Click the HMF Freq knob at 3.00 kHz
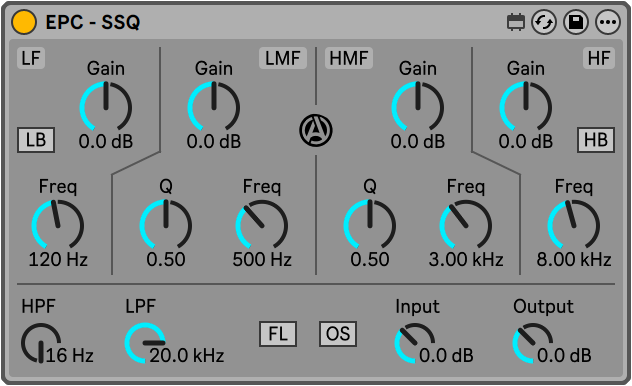Image resolution: width=632 pixels, height=386 pixels. 466,224
